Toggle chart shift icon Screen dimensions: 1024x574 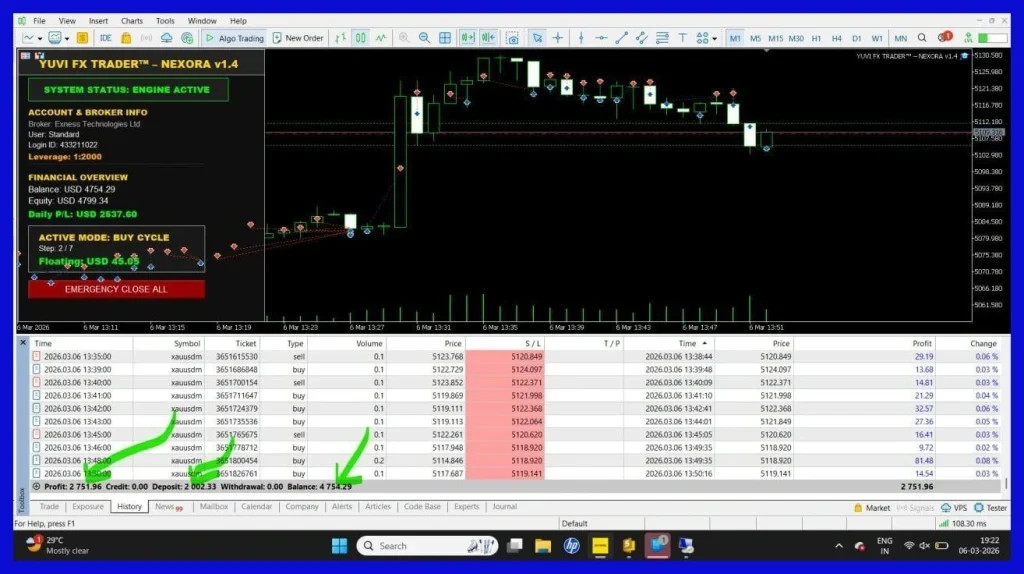point(488,38)
